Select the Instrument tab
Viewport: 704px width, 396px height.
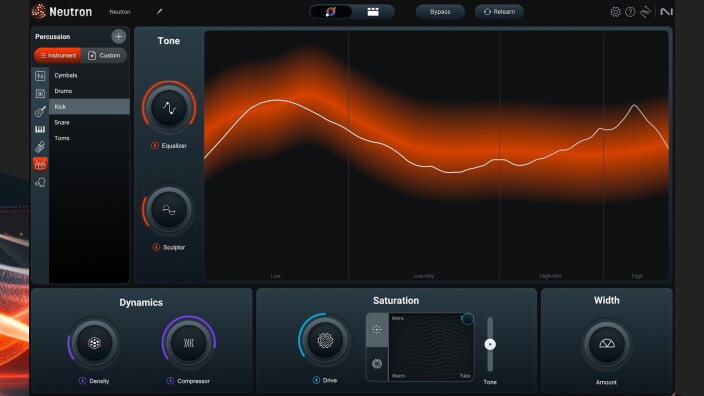point(57,55)
